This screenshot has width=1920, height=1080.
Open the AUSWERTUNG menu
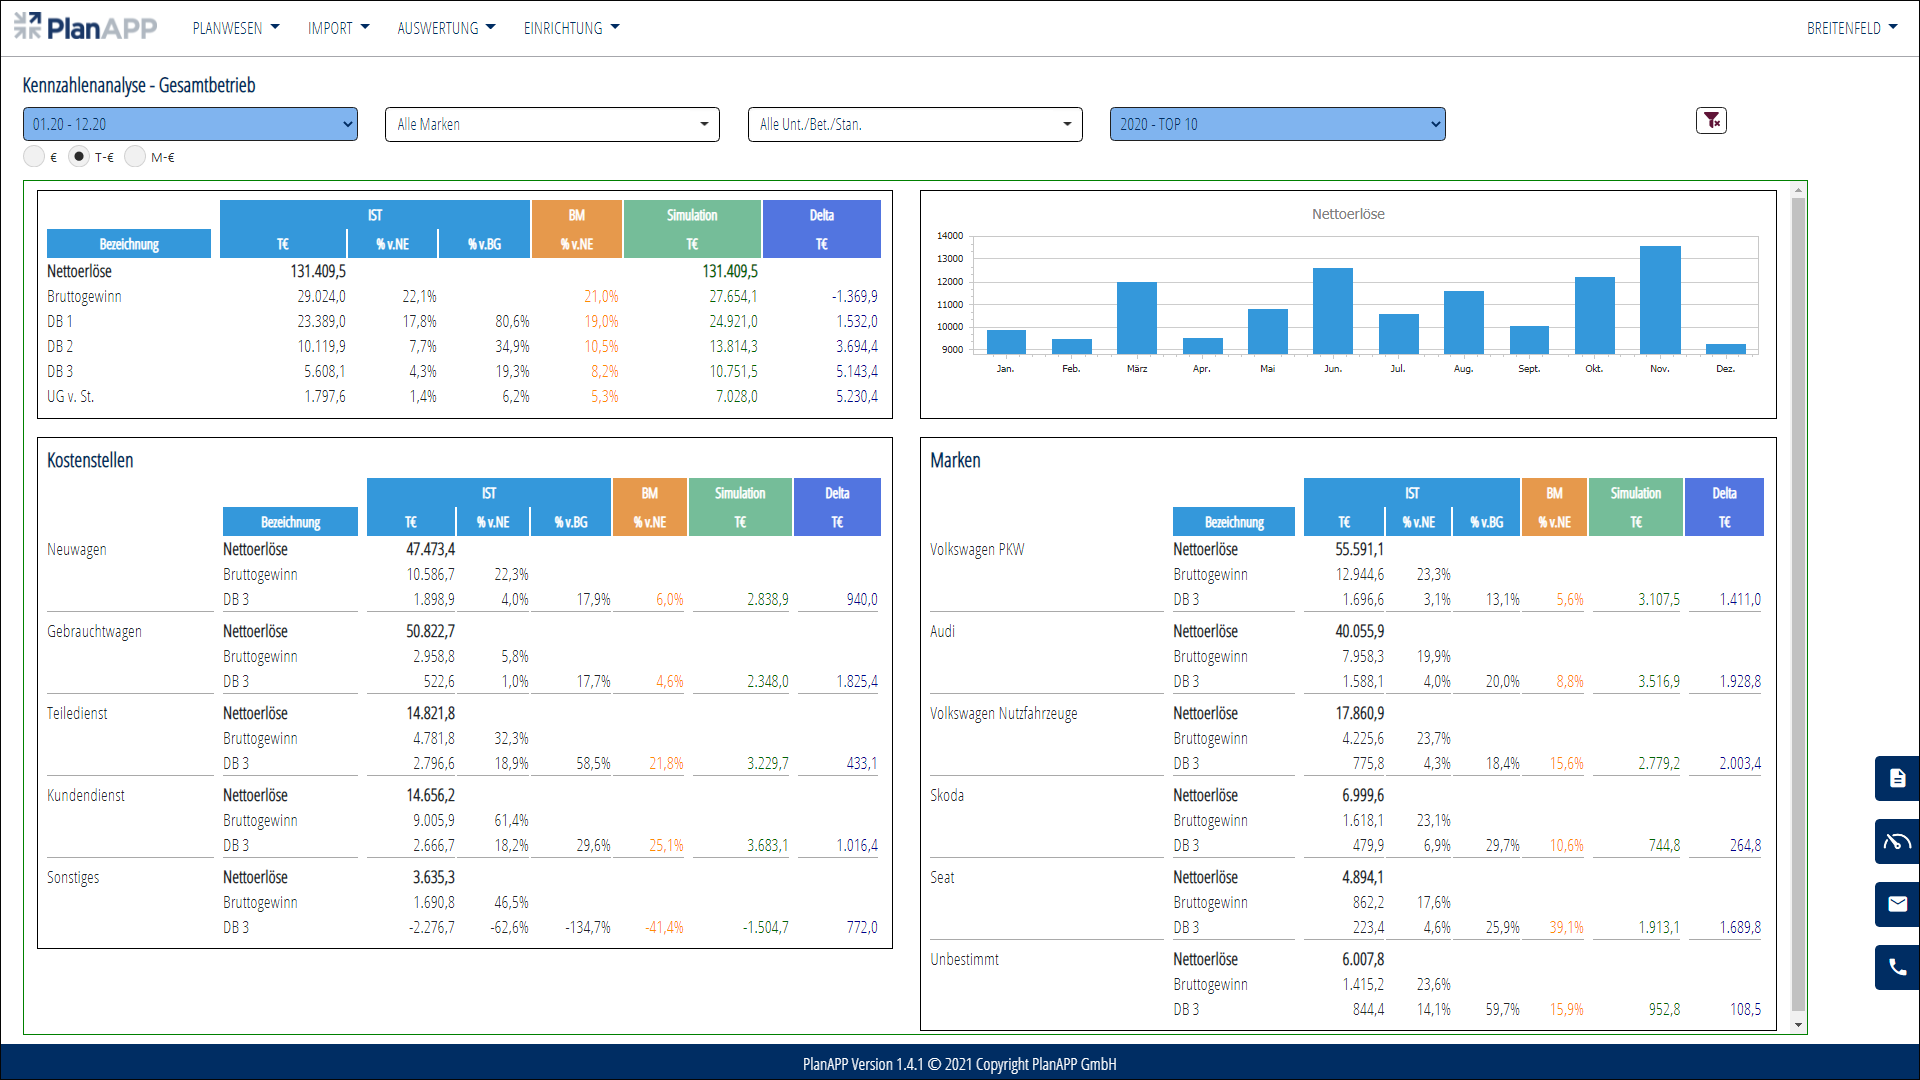coord(446,28)
